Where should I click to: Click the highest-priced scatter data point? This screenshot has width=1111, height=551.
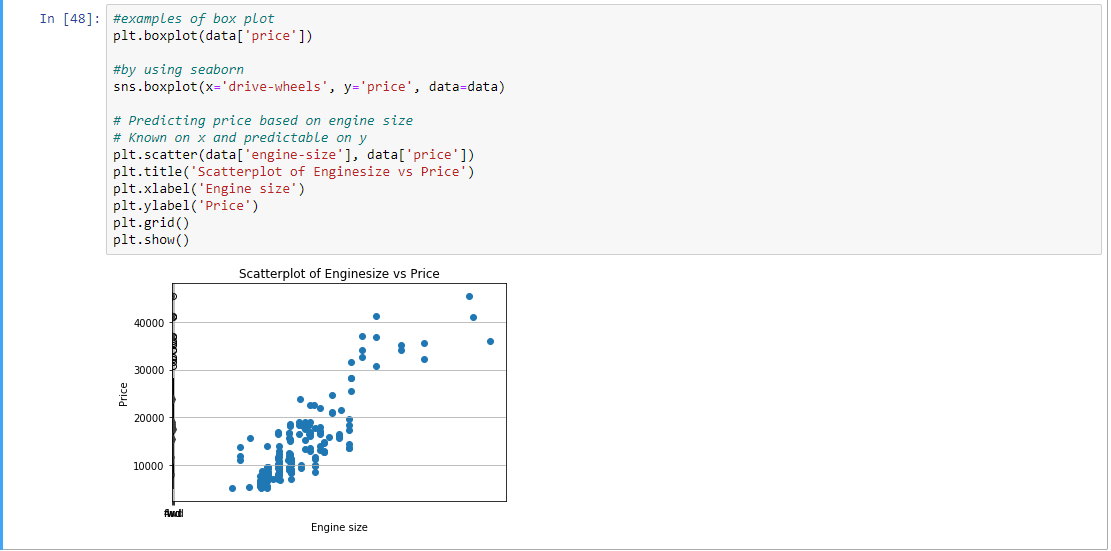(x=469, y=296)
